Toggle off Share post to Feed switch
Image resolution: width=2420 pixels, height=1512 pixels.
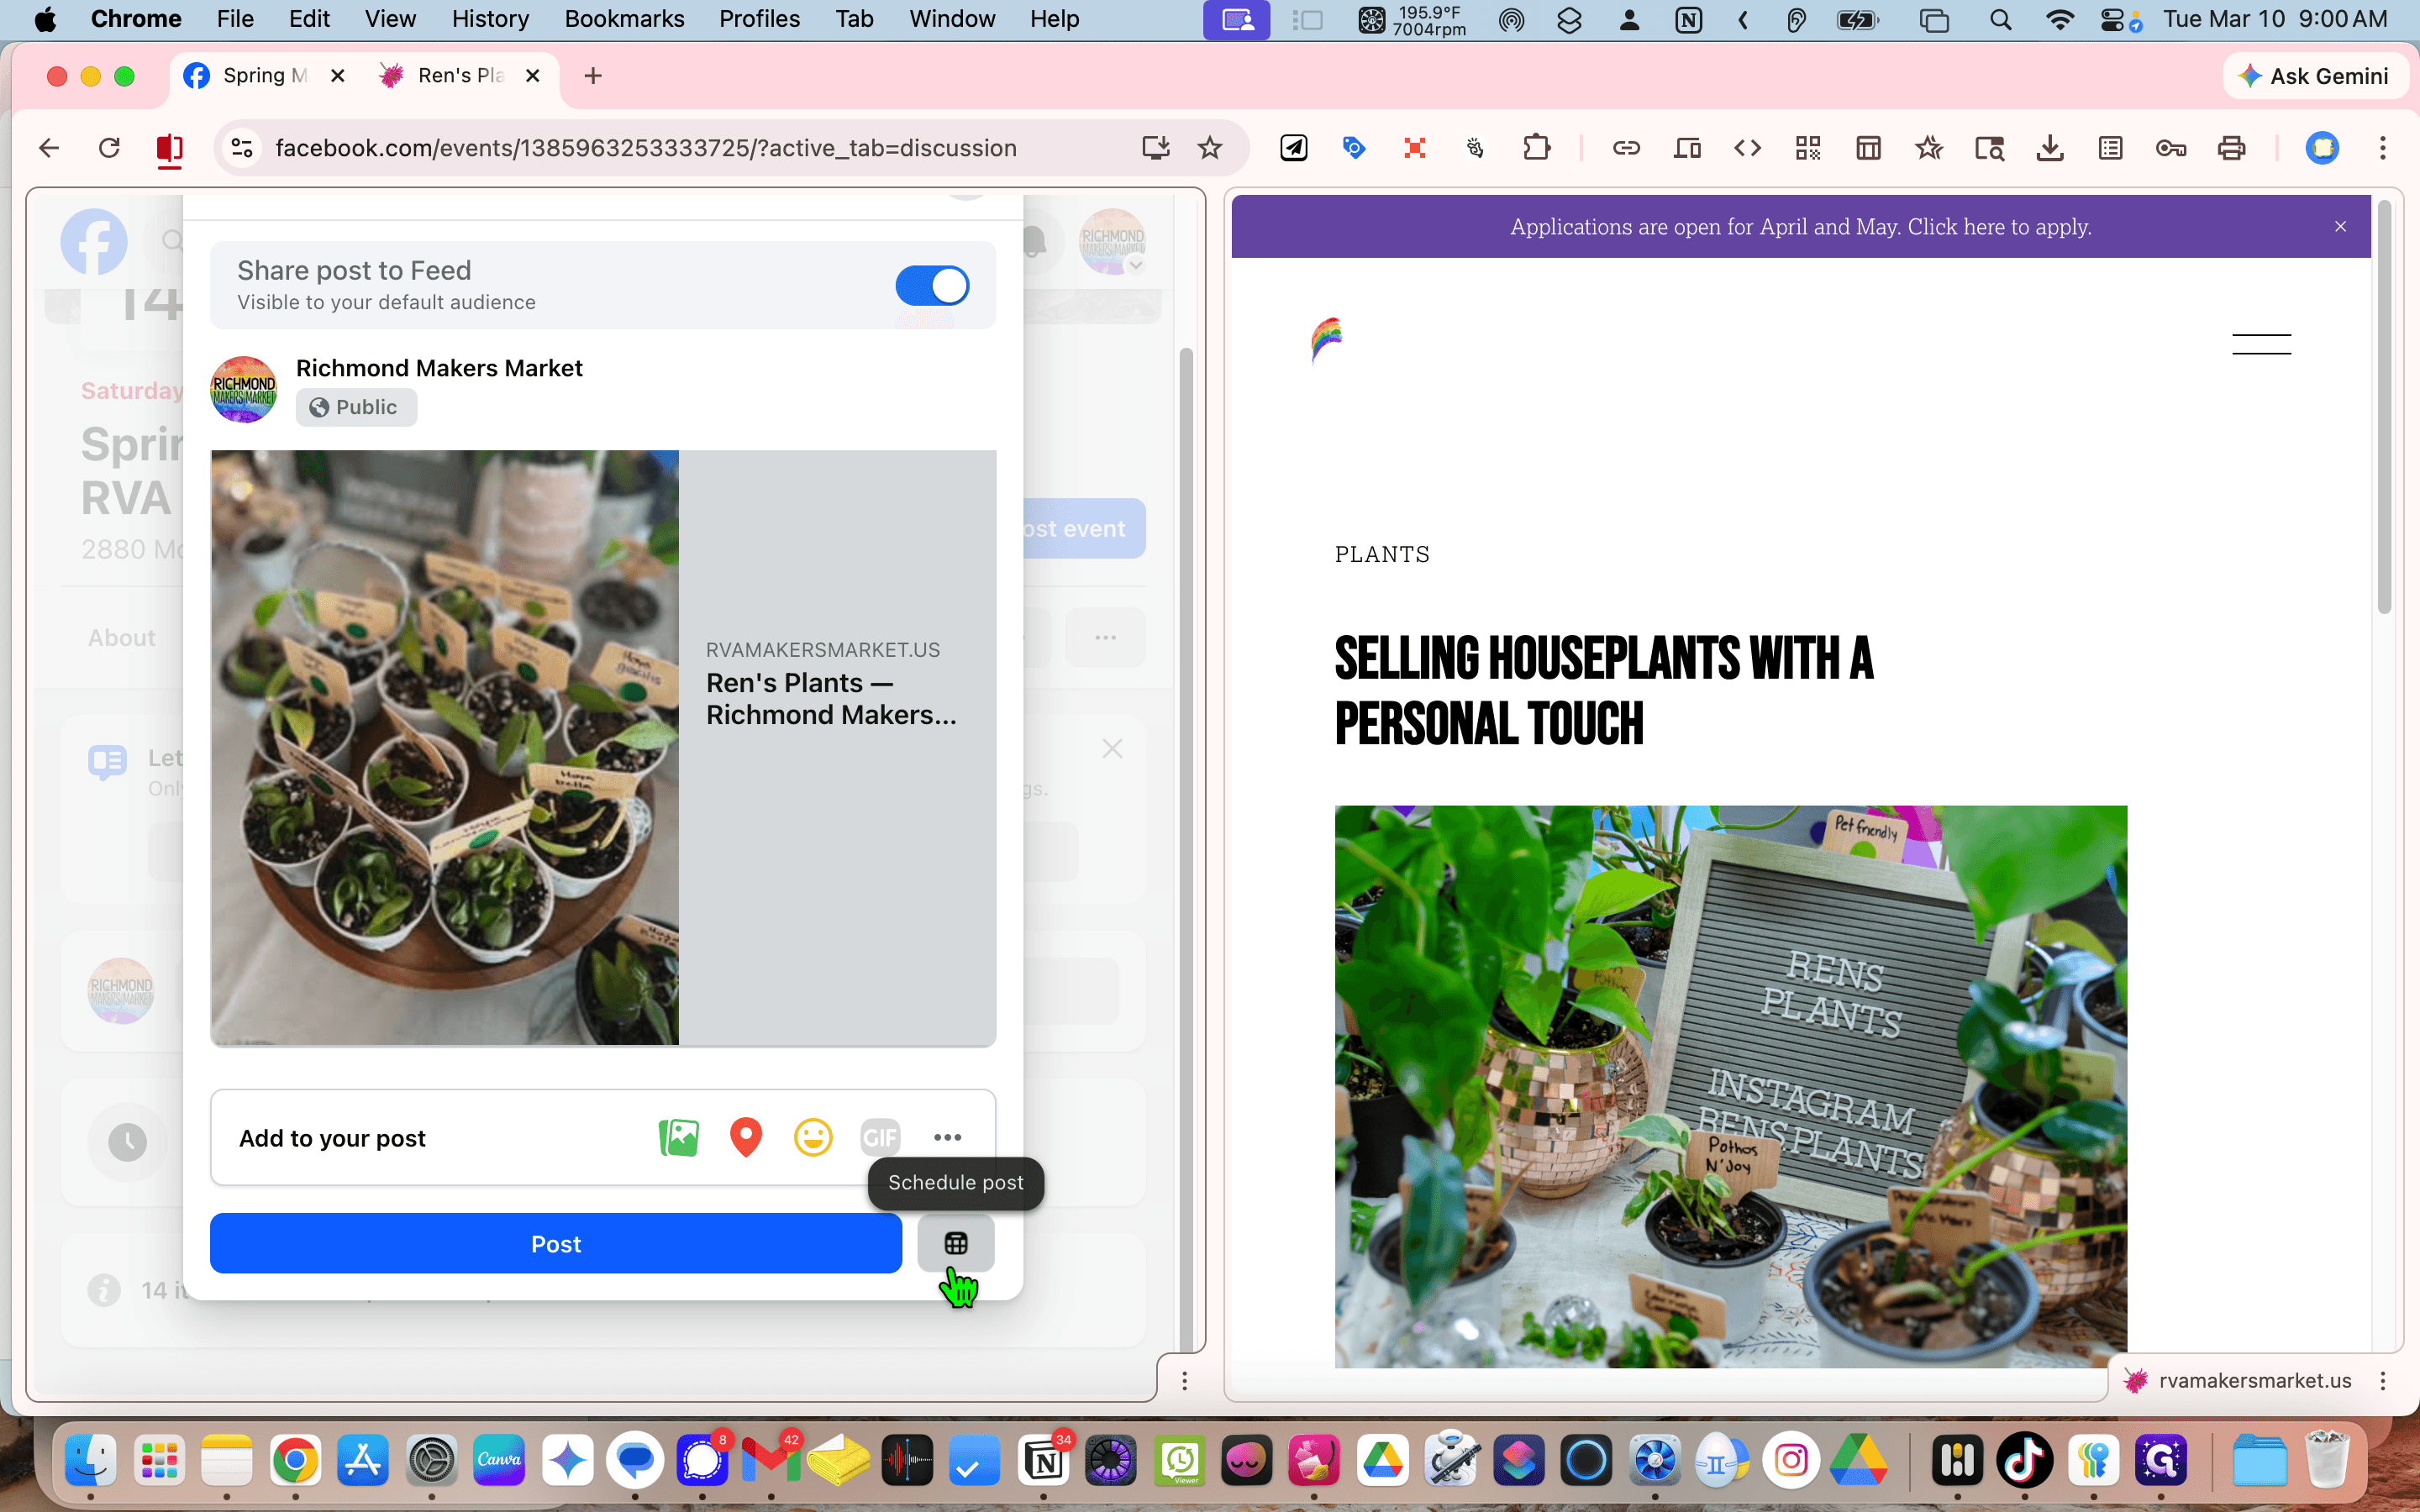[x=932, y=286]
